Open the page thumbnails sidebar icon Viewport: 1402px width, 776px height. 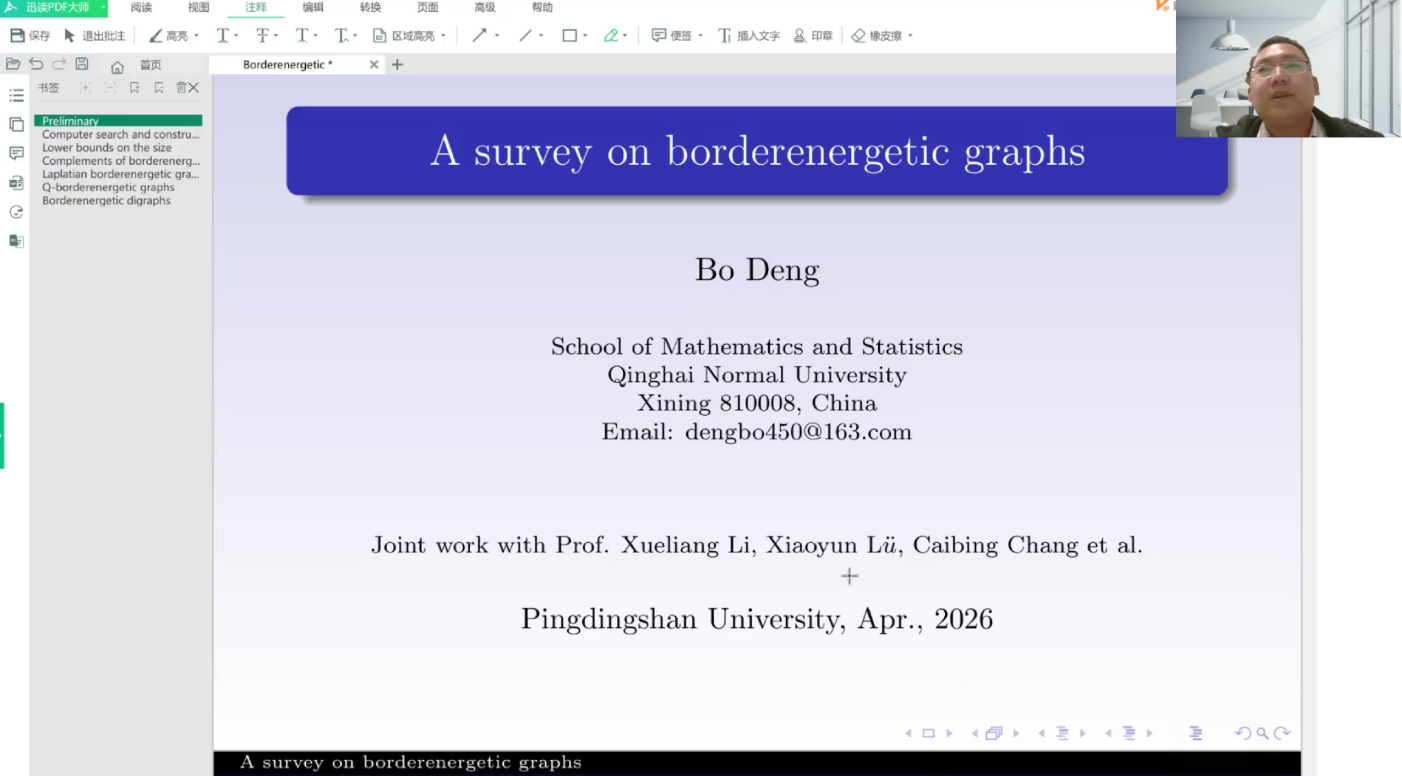point(16,125)
